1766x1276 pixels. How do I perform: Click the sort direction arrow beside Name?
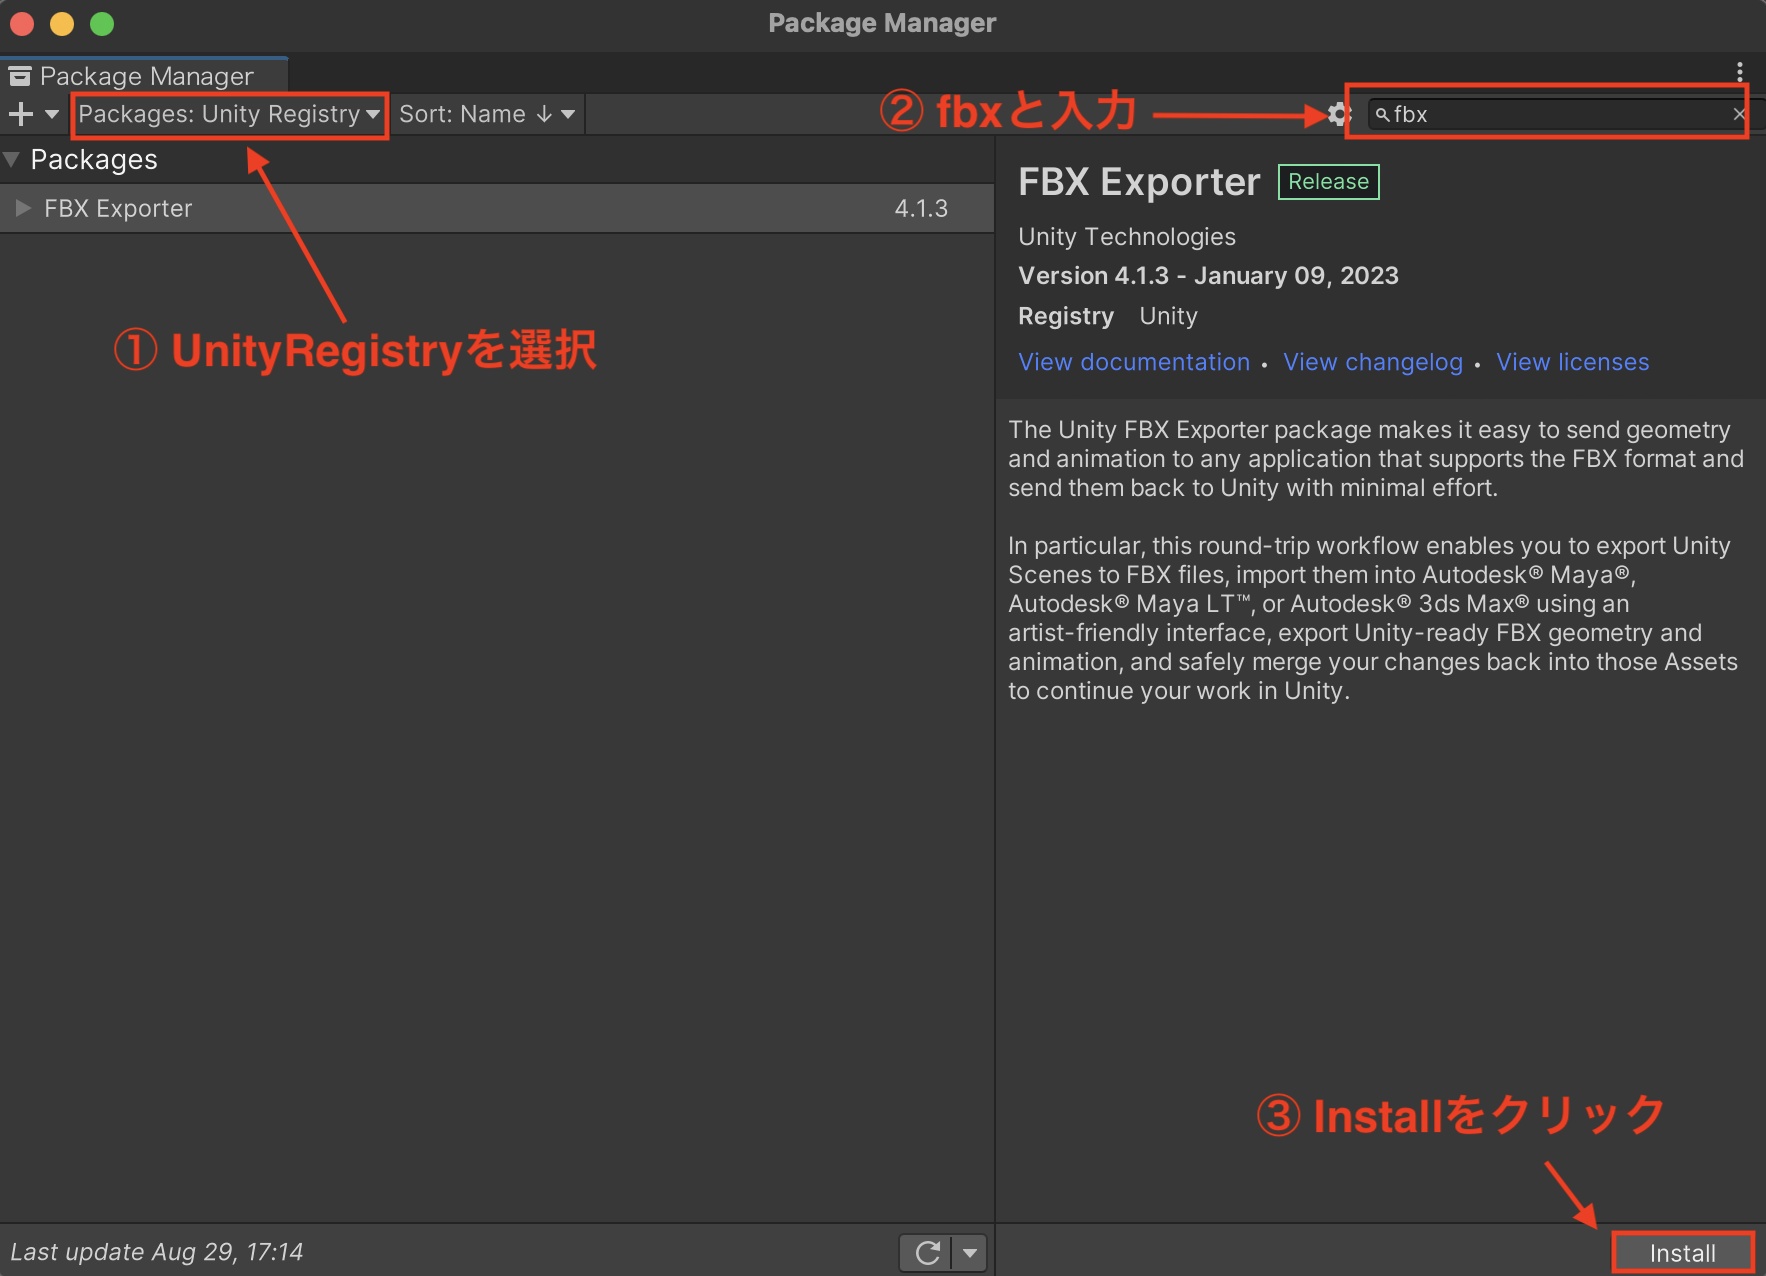[543, 114]
